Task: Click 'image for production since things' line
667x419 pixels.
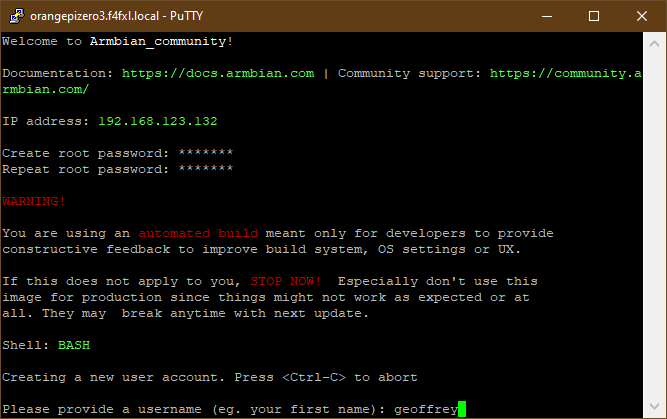Action: 265,297
